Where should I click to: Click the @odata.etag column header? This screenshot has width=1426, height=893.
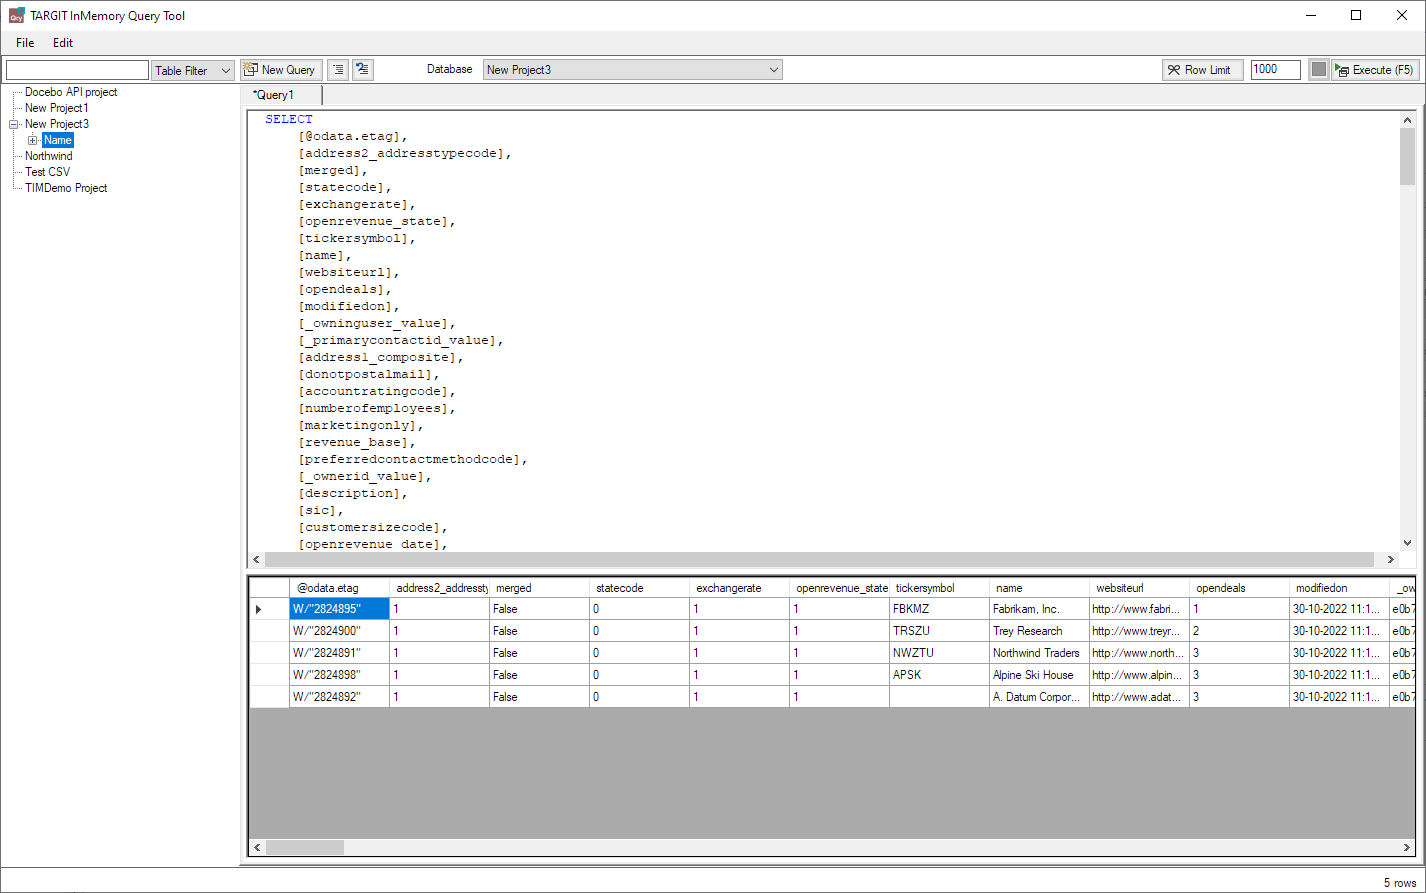(x=339, y=588)
